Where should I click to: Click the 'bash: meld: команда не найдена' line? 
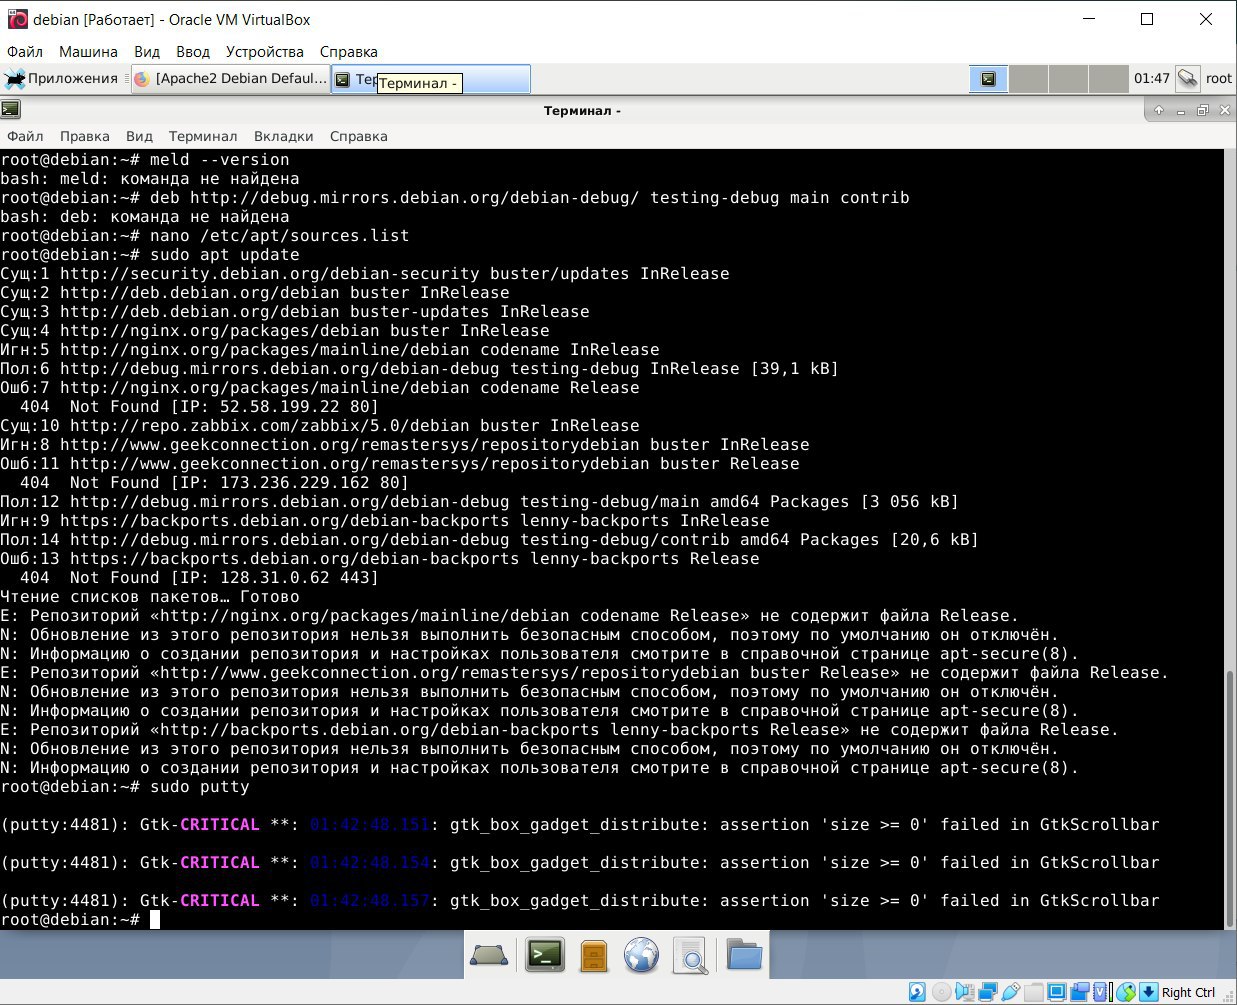coord(150,179)
